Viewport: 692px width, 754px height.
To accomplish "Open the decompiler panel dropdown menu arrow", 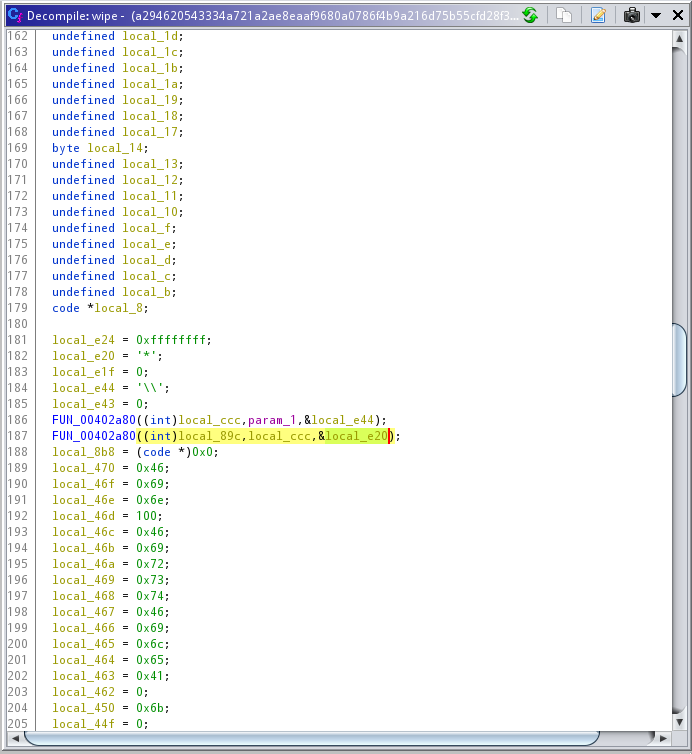I will (655, 15).
